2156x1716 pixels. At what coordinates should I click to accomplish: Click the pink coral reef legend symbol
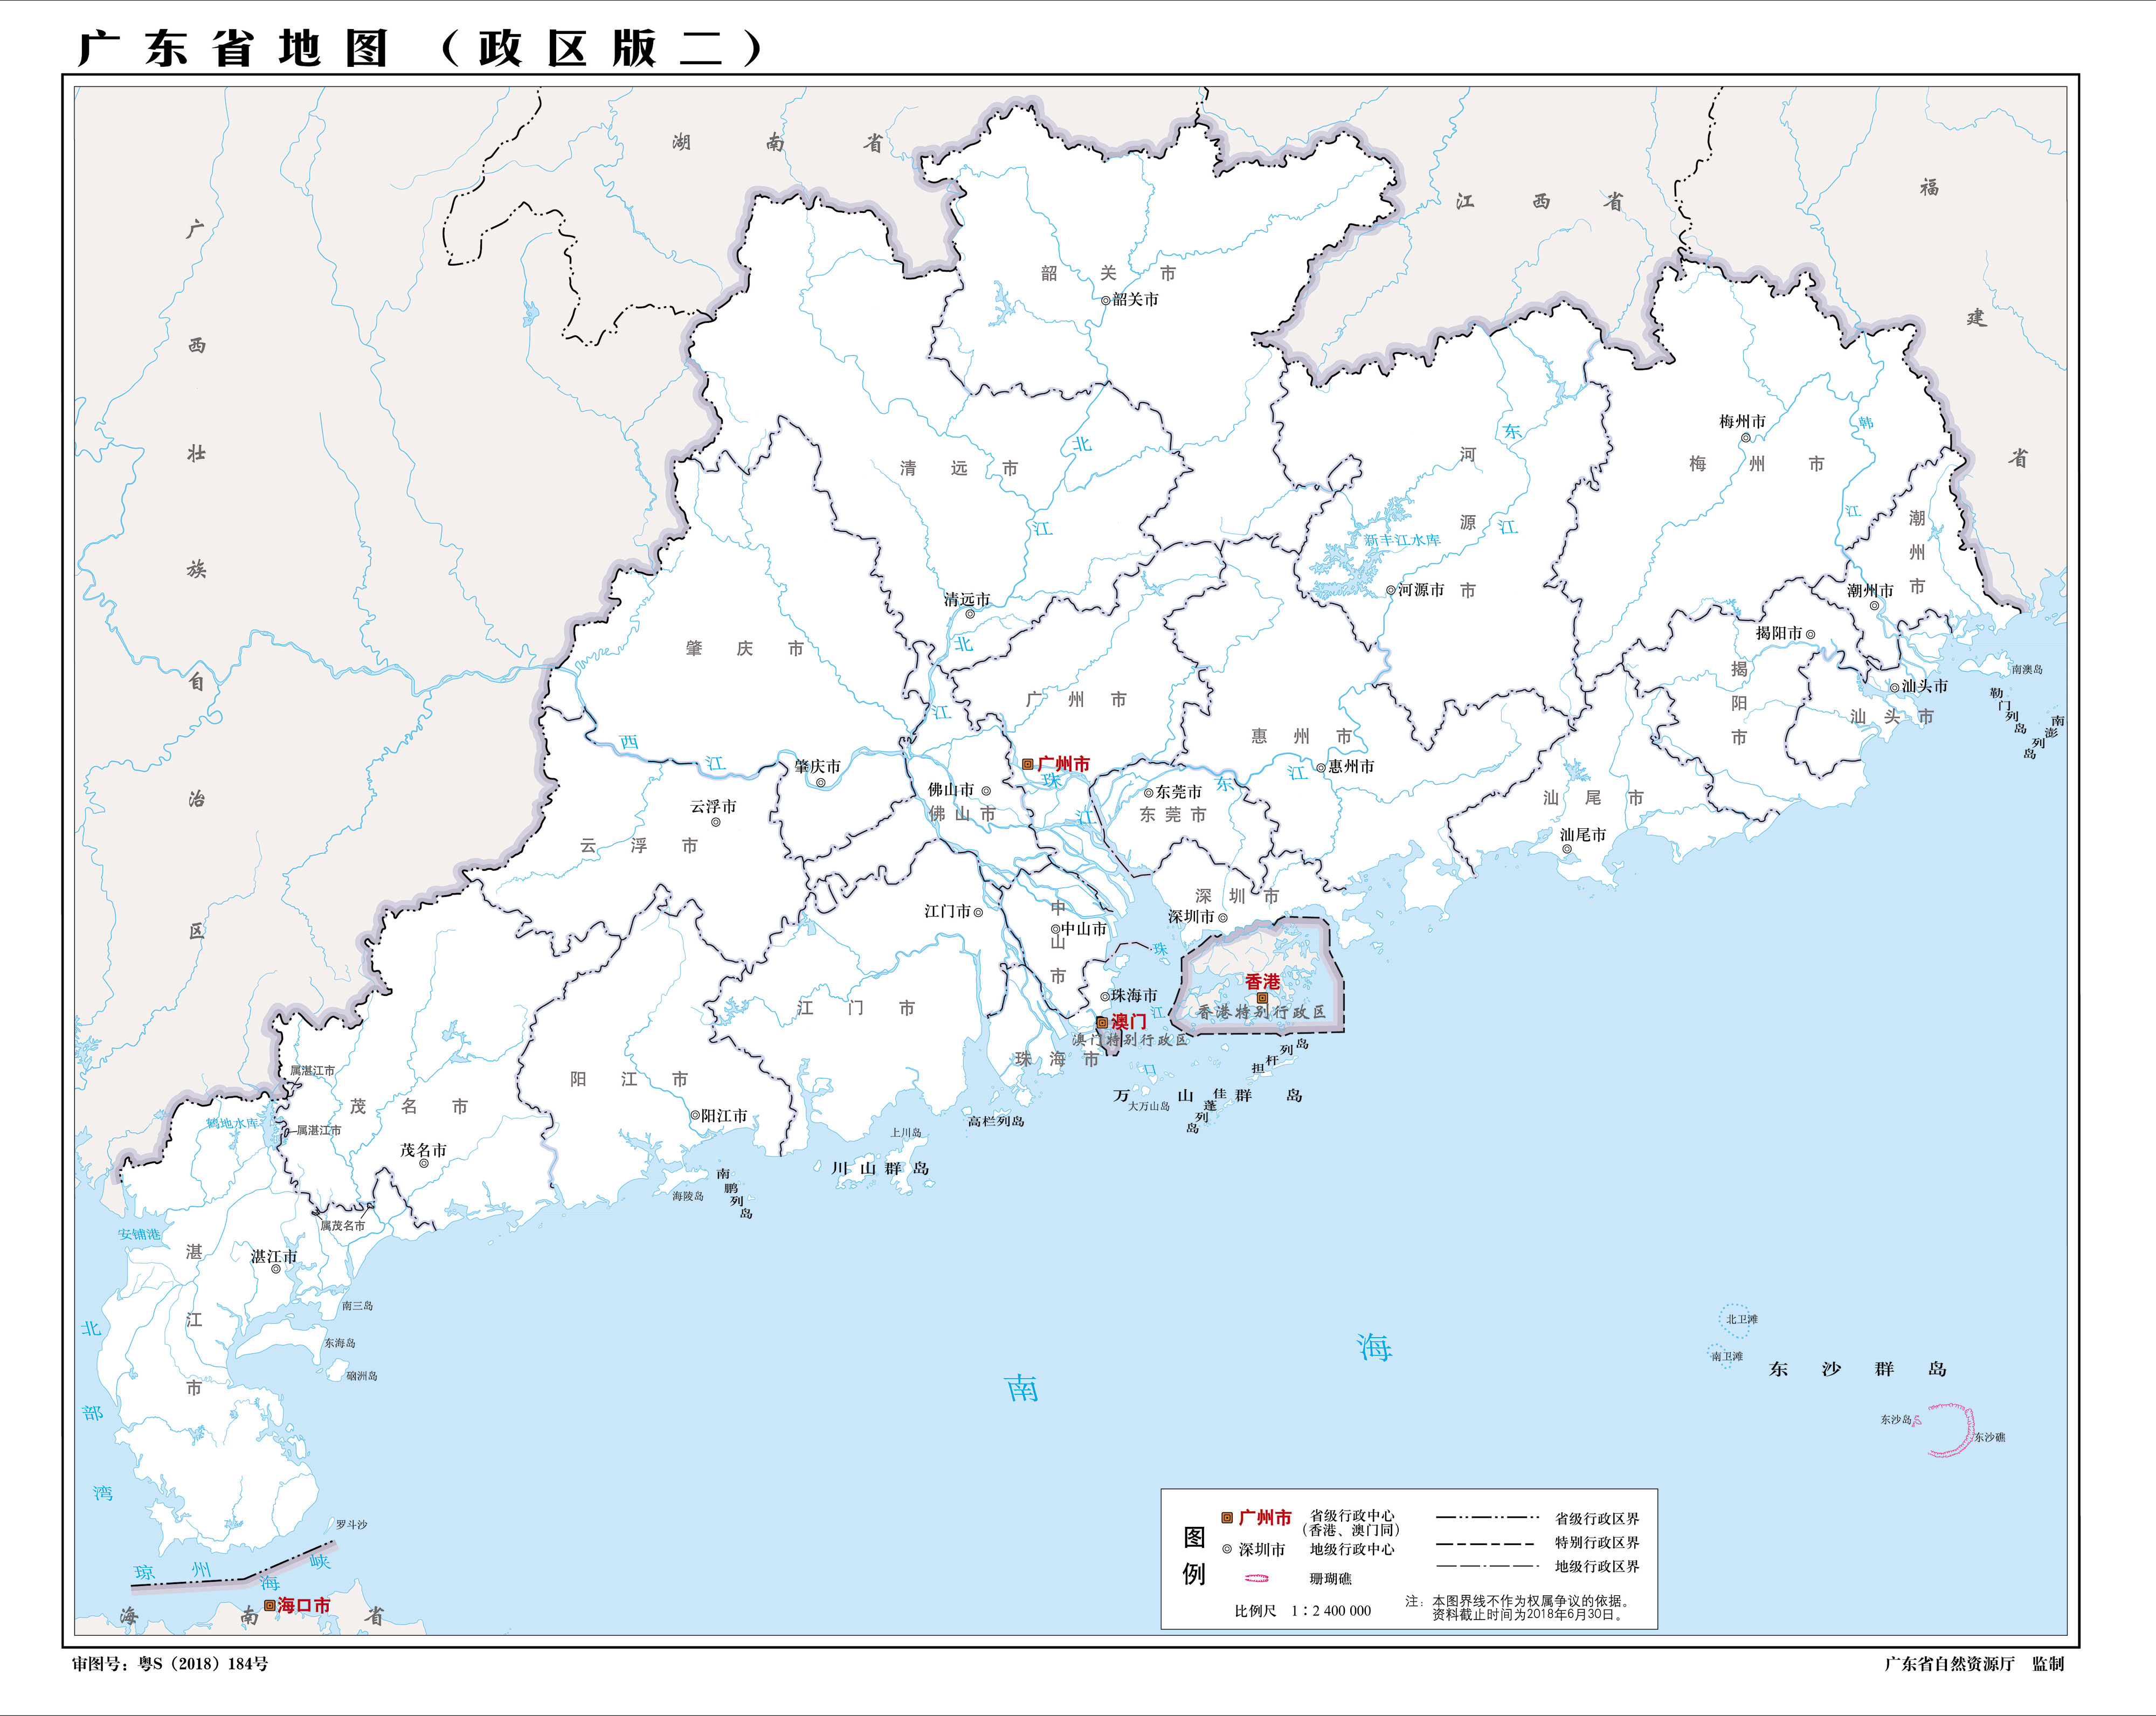point(1256,1578)
